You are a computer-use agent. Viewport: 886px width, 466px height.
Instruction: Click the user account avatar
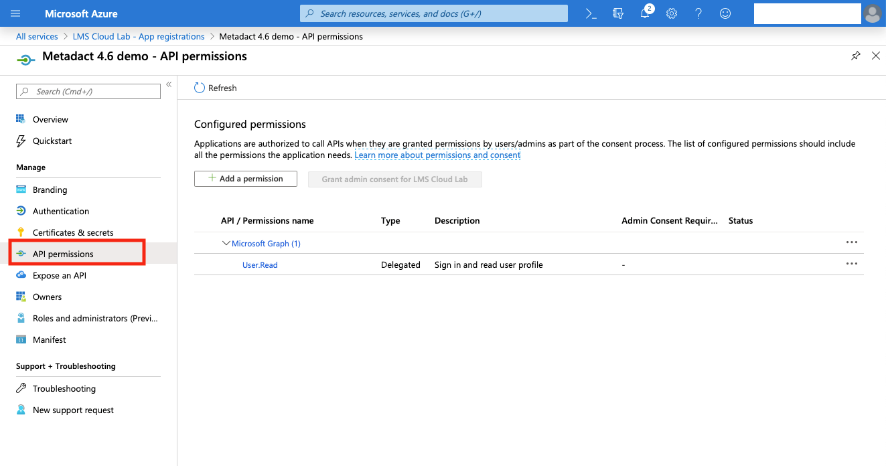[x=872, y=14]
